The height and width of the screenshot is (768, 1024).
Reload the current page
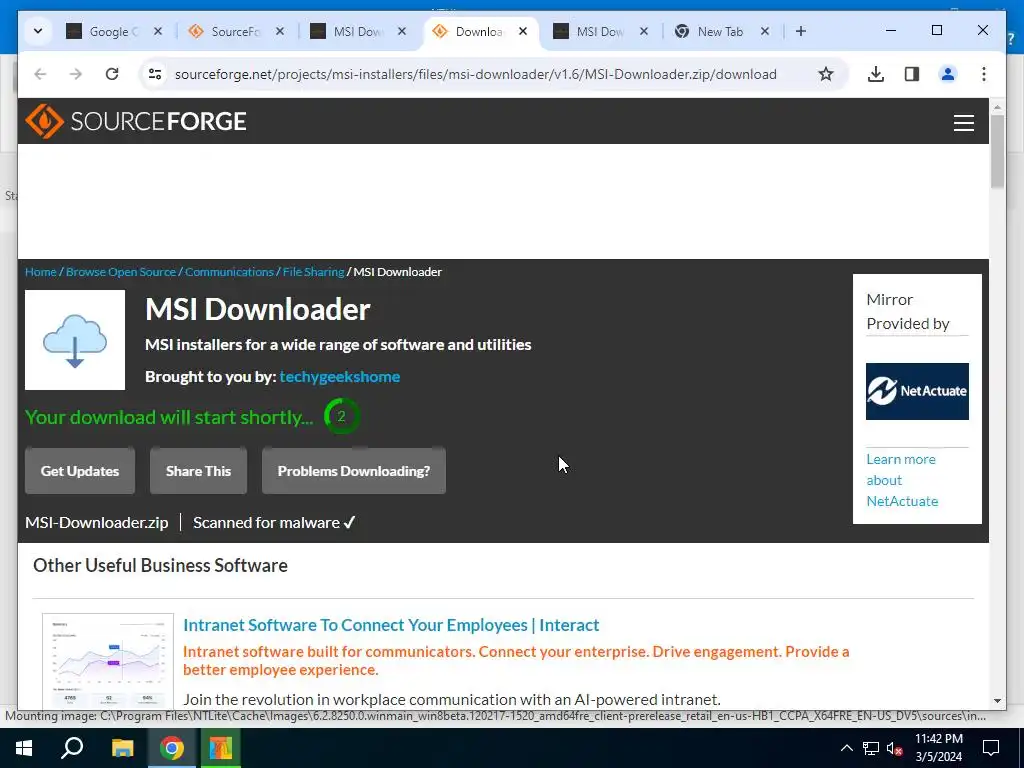tap(112, 74)
